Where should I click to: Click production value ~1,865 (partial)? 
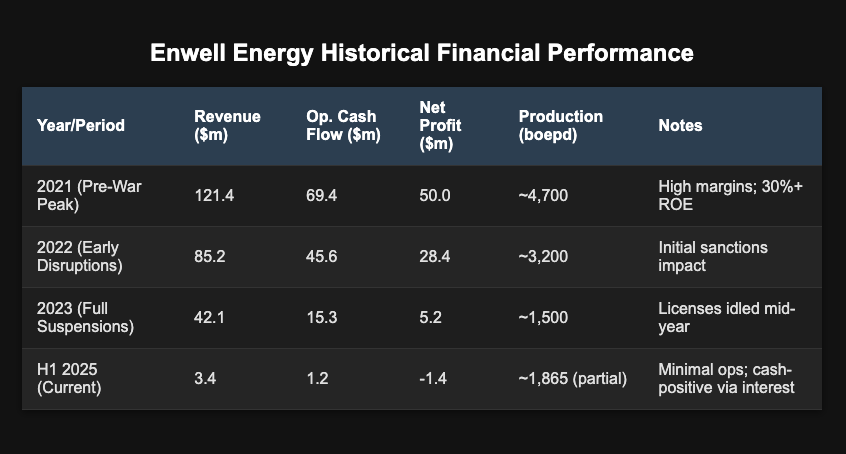tap(573, 378)
